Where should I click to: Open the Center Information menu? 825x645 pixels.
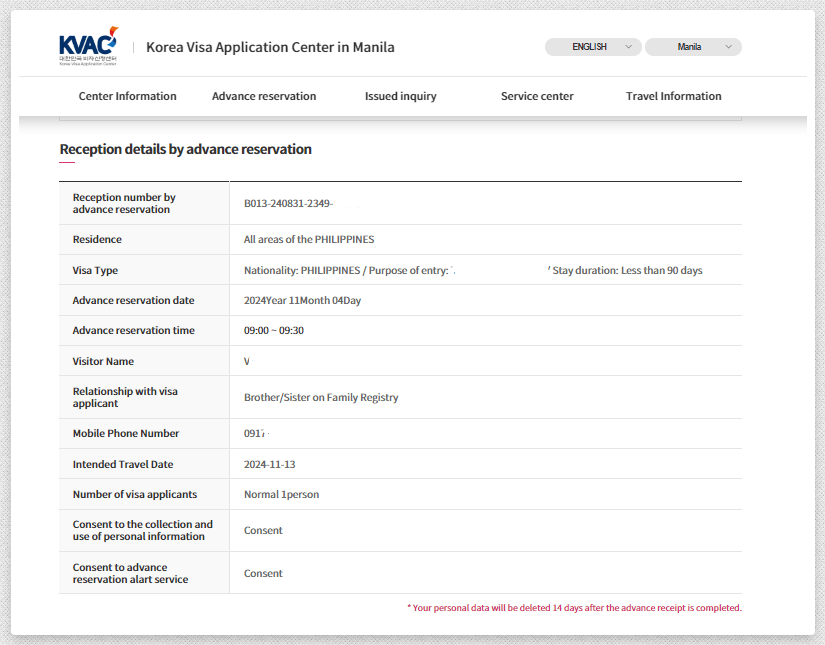(127, 96)
